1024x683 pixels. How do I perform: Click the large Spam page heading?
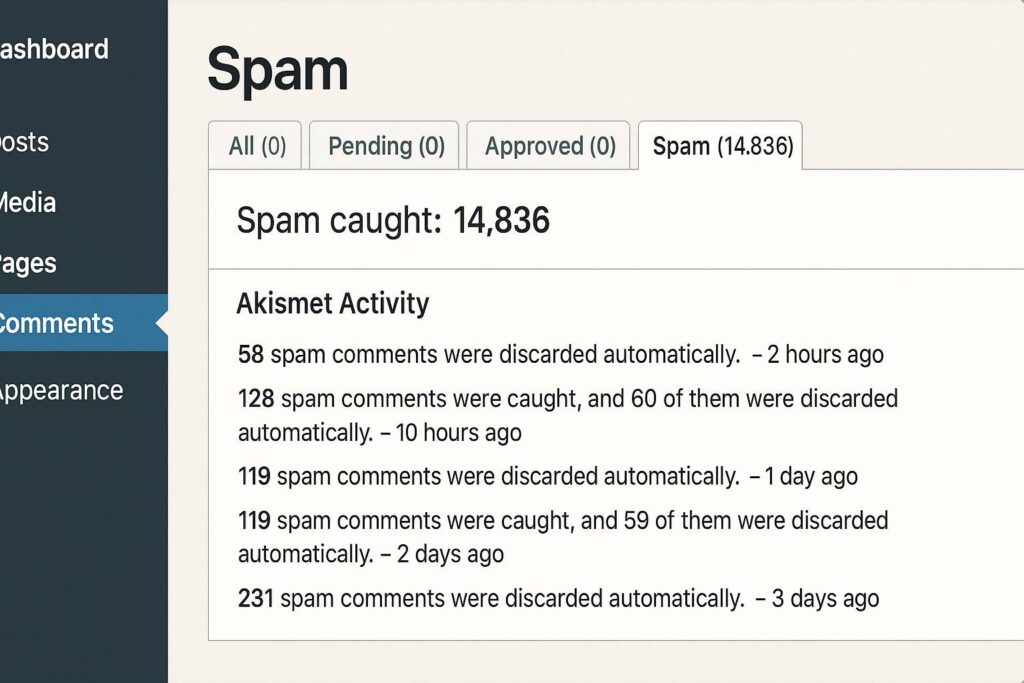(x=278, y=70)
